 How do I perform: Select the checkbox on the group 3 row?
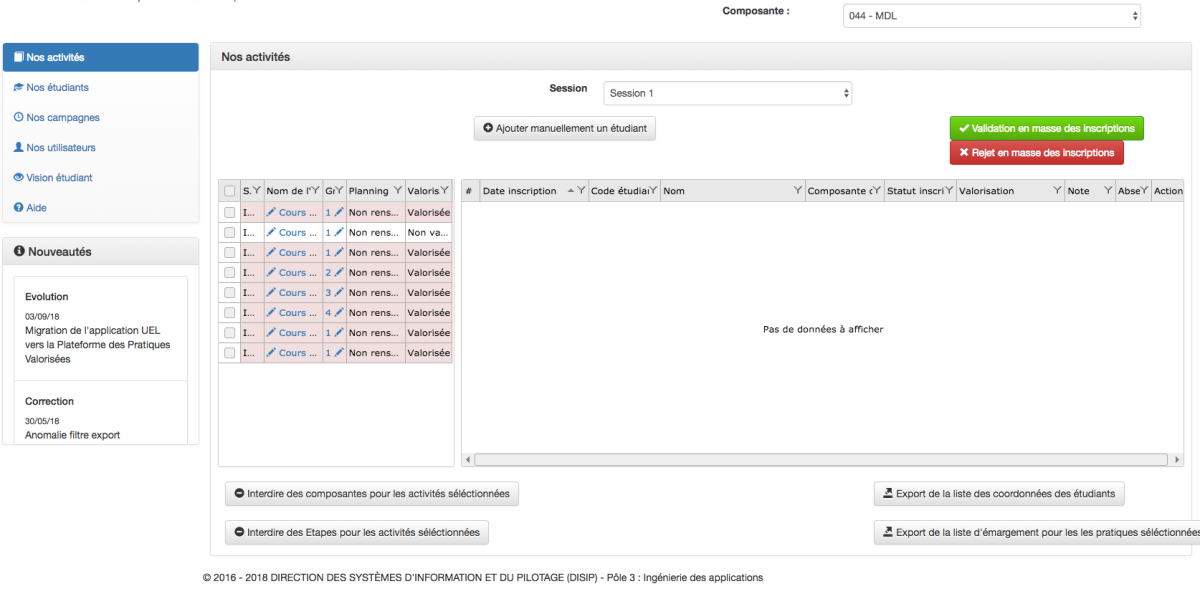[230, 292]
